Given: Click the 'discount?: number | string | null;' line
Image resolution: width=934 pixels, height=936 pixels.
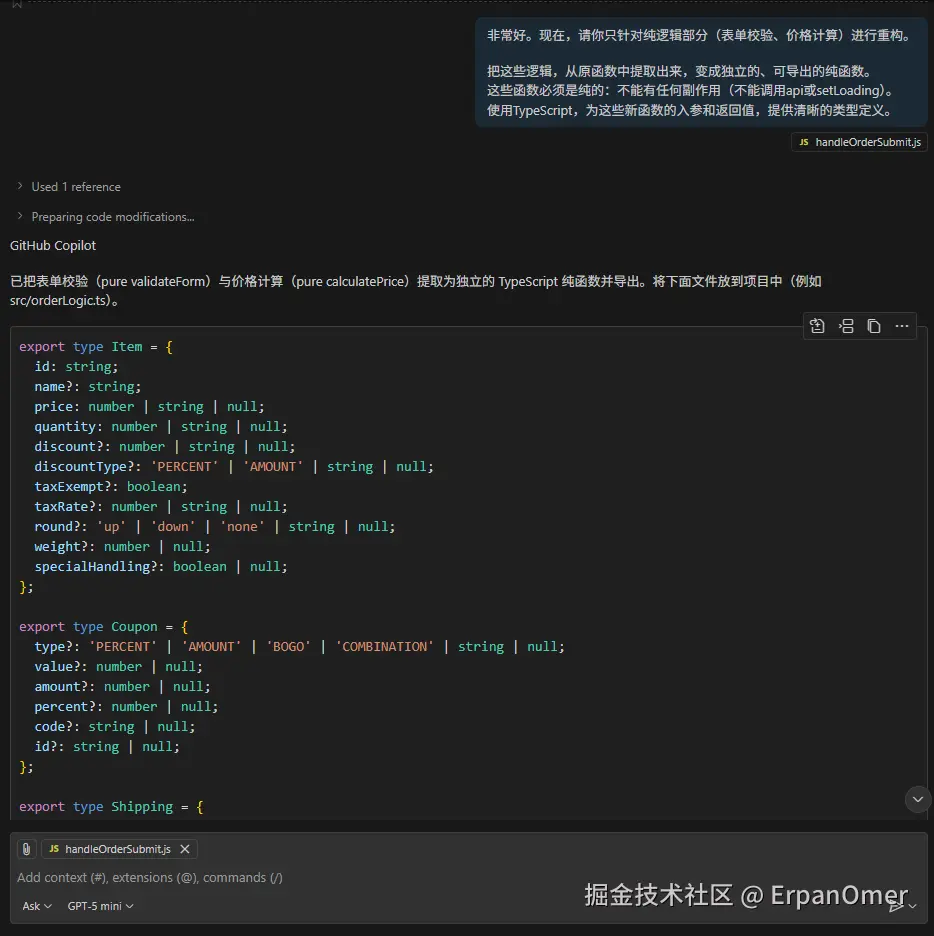Looking at the screenshot, I should pos(165,447).
